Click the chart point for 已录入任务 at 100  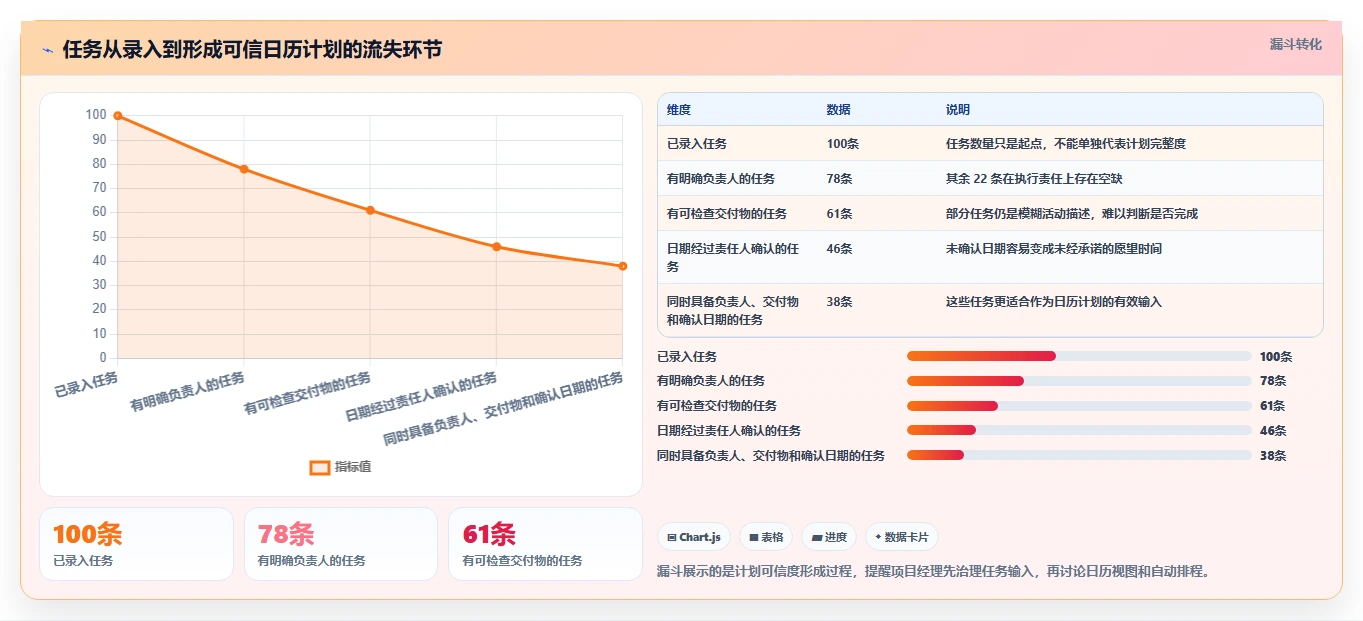[x=118, y=116]
